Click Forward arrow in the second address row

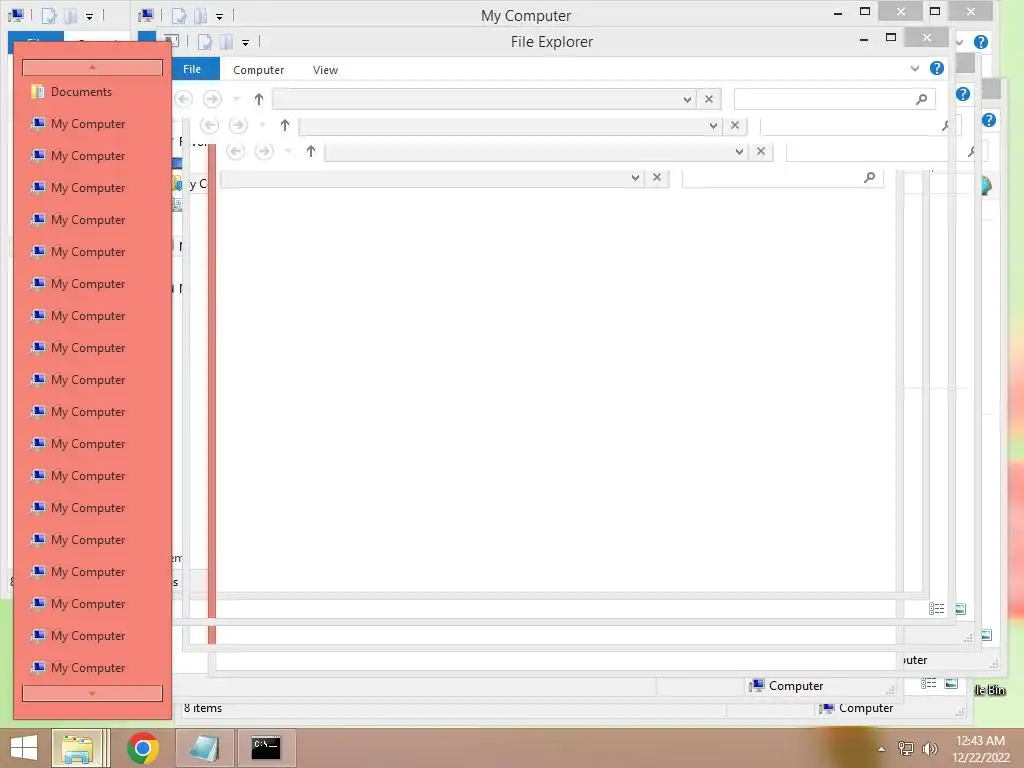click(238, 125)
